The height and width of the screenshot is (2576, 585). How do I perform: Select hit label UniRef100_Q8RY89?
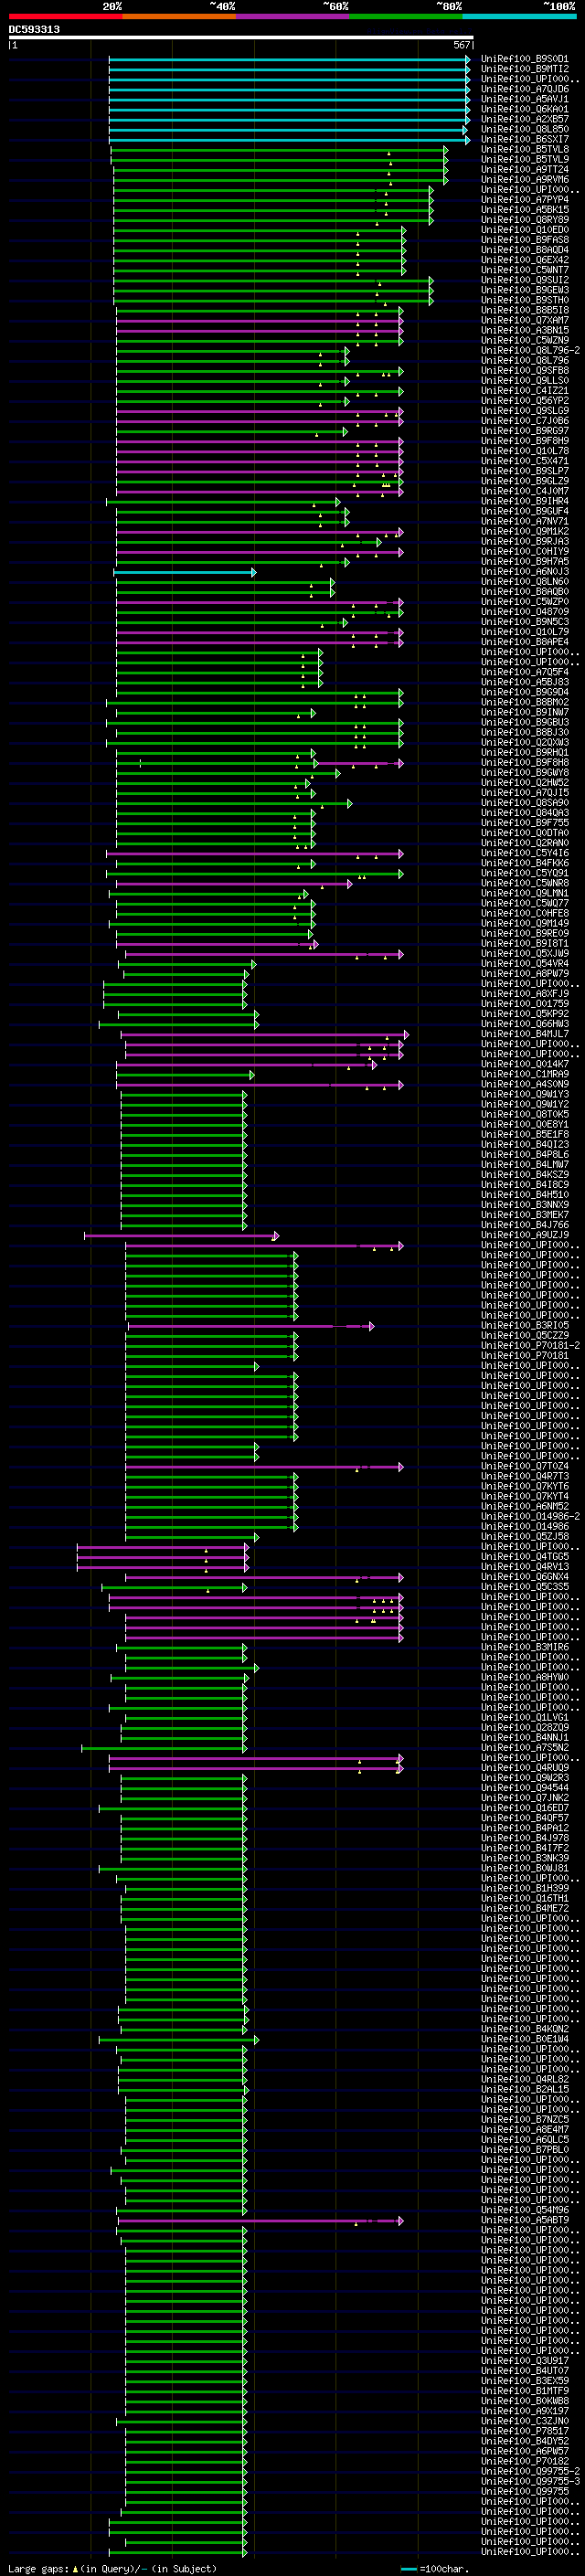[x=525, y=220]
